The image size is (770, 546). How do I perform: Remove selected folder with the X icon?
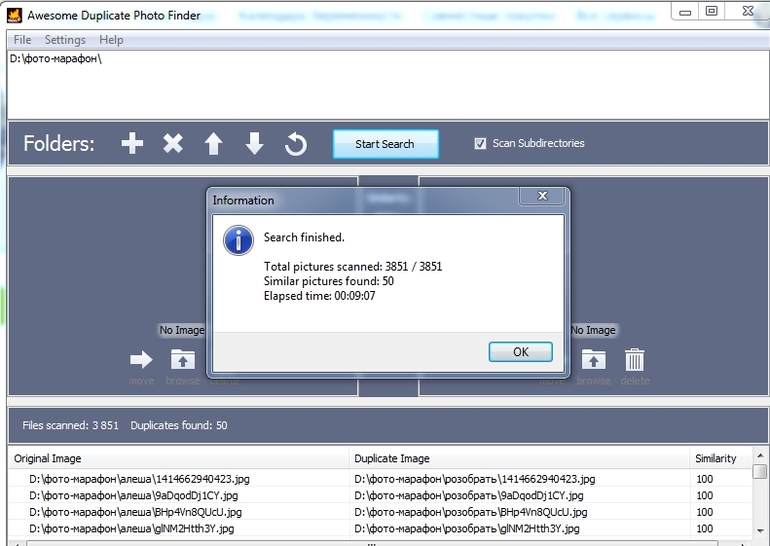[173, 143]
